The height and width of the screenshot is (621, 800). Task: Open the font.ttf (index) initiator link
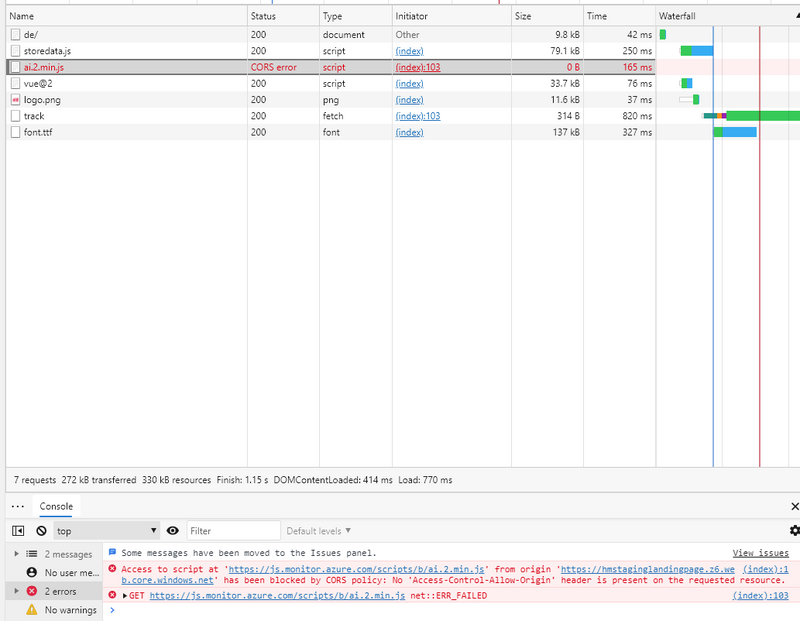[x=409, y=132]
